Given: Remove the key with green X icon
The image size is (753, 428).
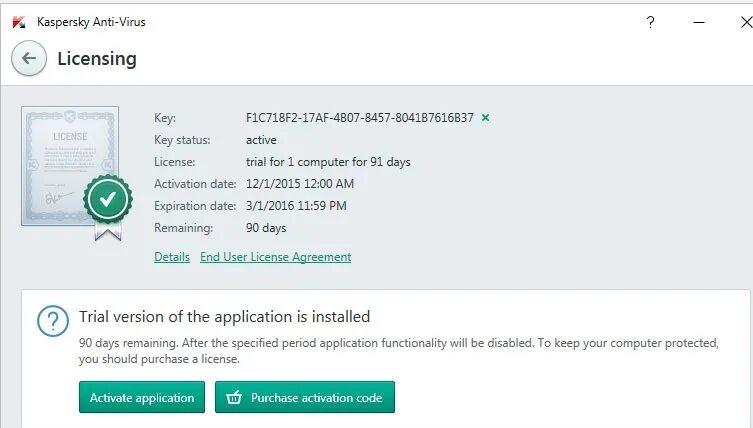Looking at the screenshot, I should tap(486, 117).
